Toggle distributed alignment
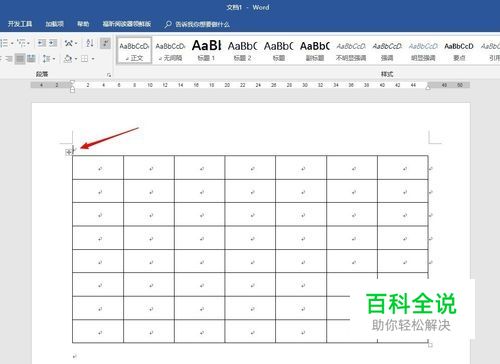Screen dimensions: 500x364 31,59
